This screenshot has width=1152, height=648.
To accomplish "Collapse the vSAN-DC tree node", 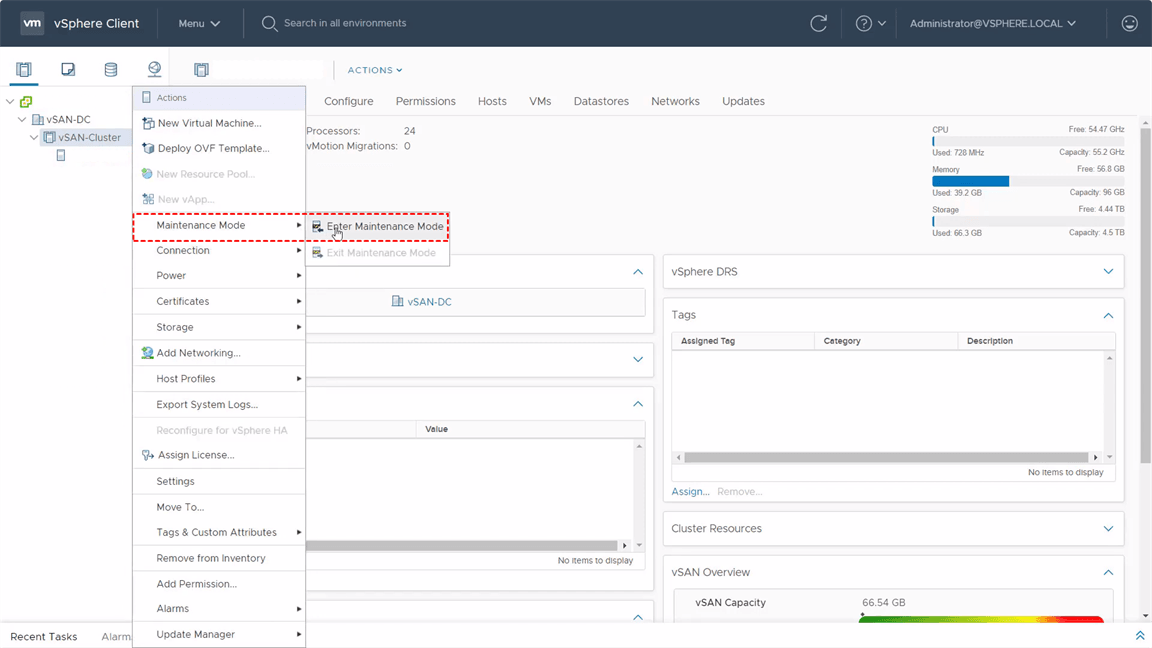I will (22, 120).
